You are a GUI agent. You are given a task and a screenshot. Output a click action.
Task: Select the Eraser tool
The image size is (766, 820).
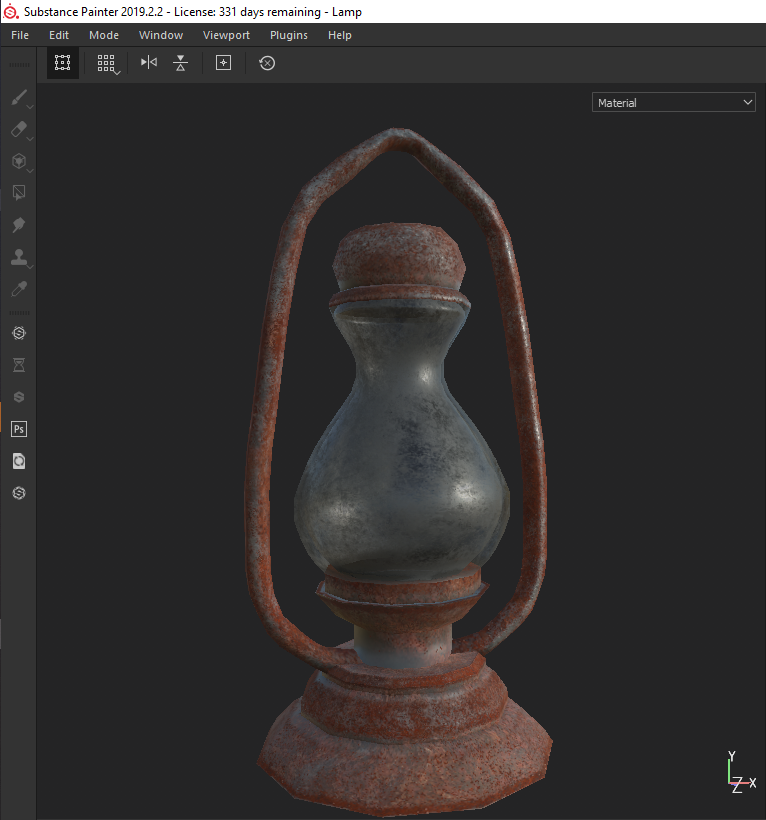(x=18, y=130)
